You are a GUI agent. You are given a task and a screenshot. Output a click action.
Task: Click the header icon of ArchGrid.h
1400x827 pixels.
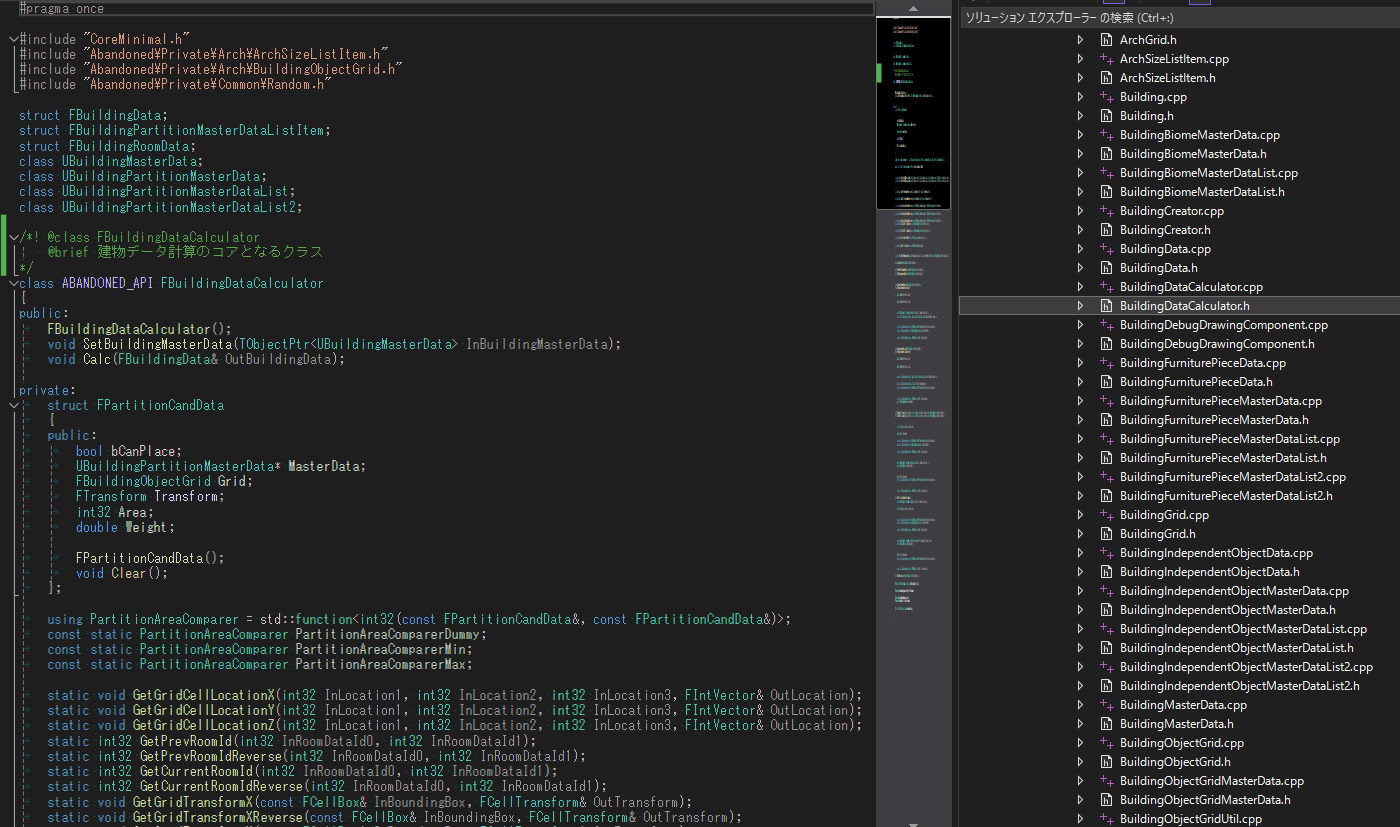[1106, 39]
